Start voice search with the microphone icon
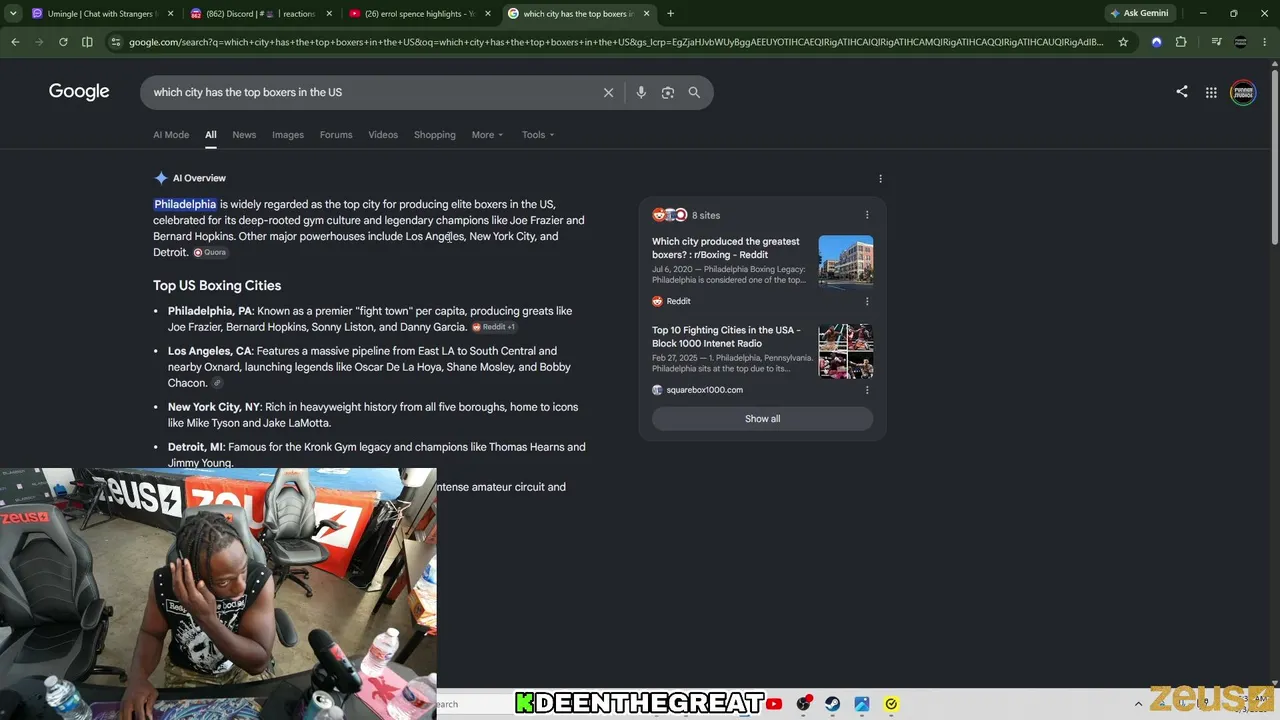This screenshot has height=720, width=1280. pyautogui.click(x=641, y=92)
